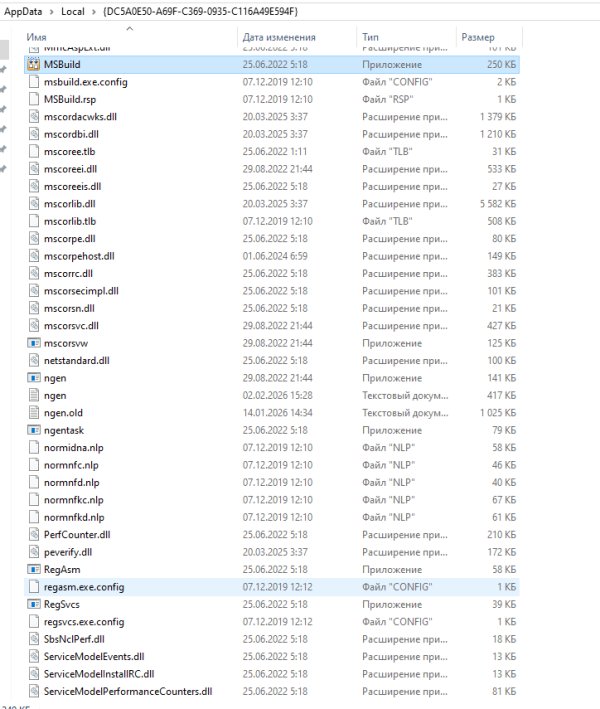This screenshot has height=709, width=600.
Task: Click the PerfCounter.dll icon
Action: pos(34,535)
